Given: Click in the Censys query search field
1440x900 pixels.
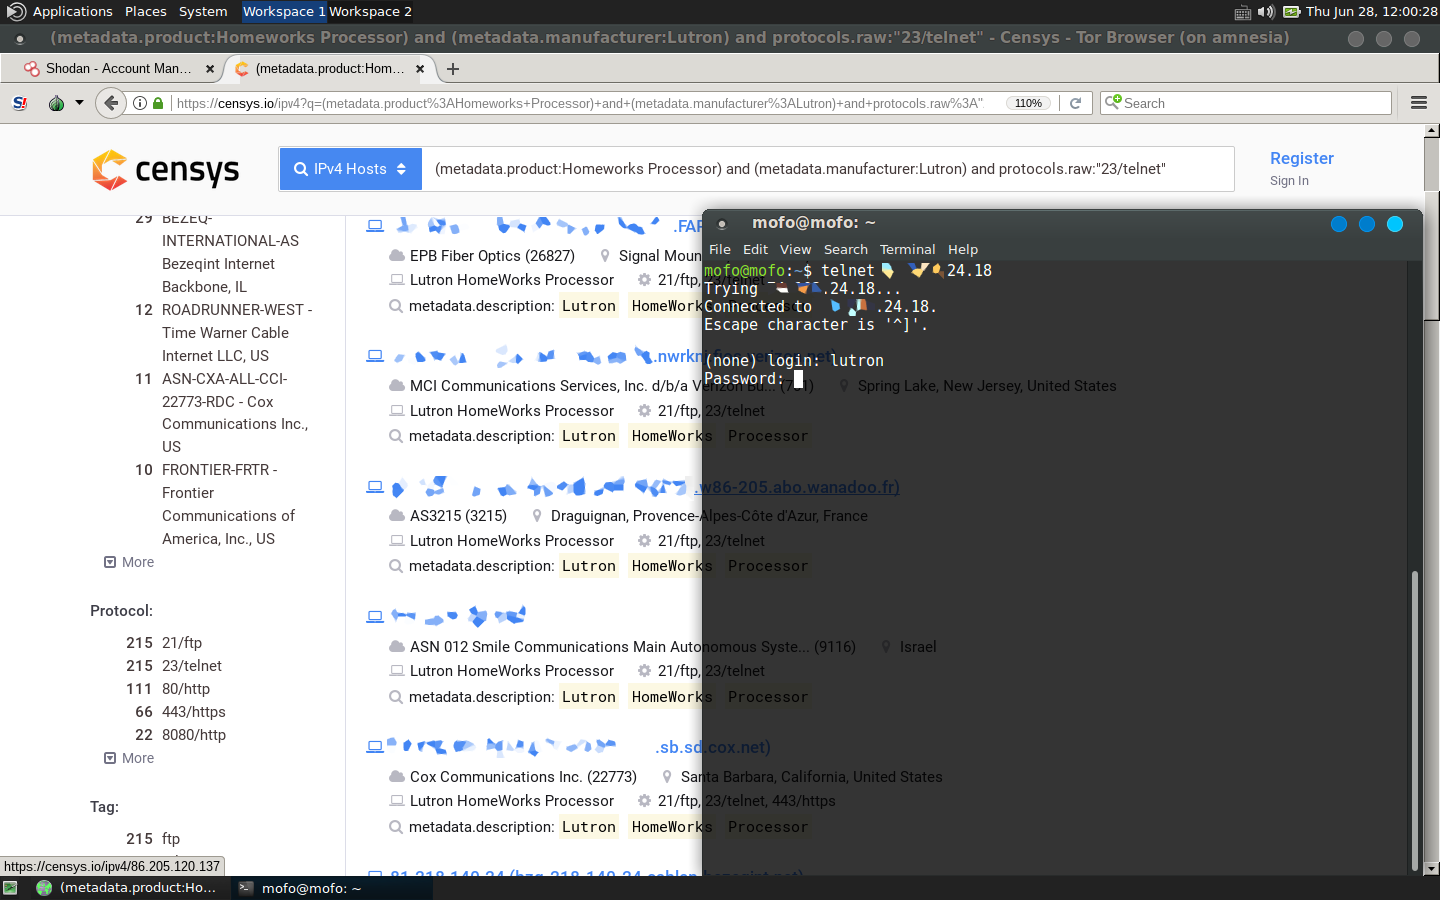Looking at the screenshot, I should click(x=827, y=169).
